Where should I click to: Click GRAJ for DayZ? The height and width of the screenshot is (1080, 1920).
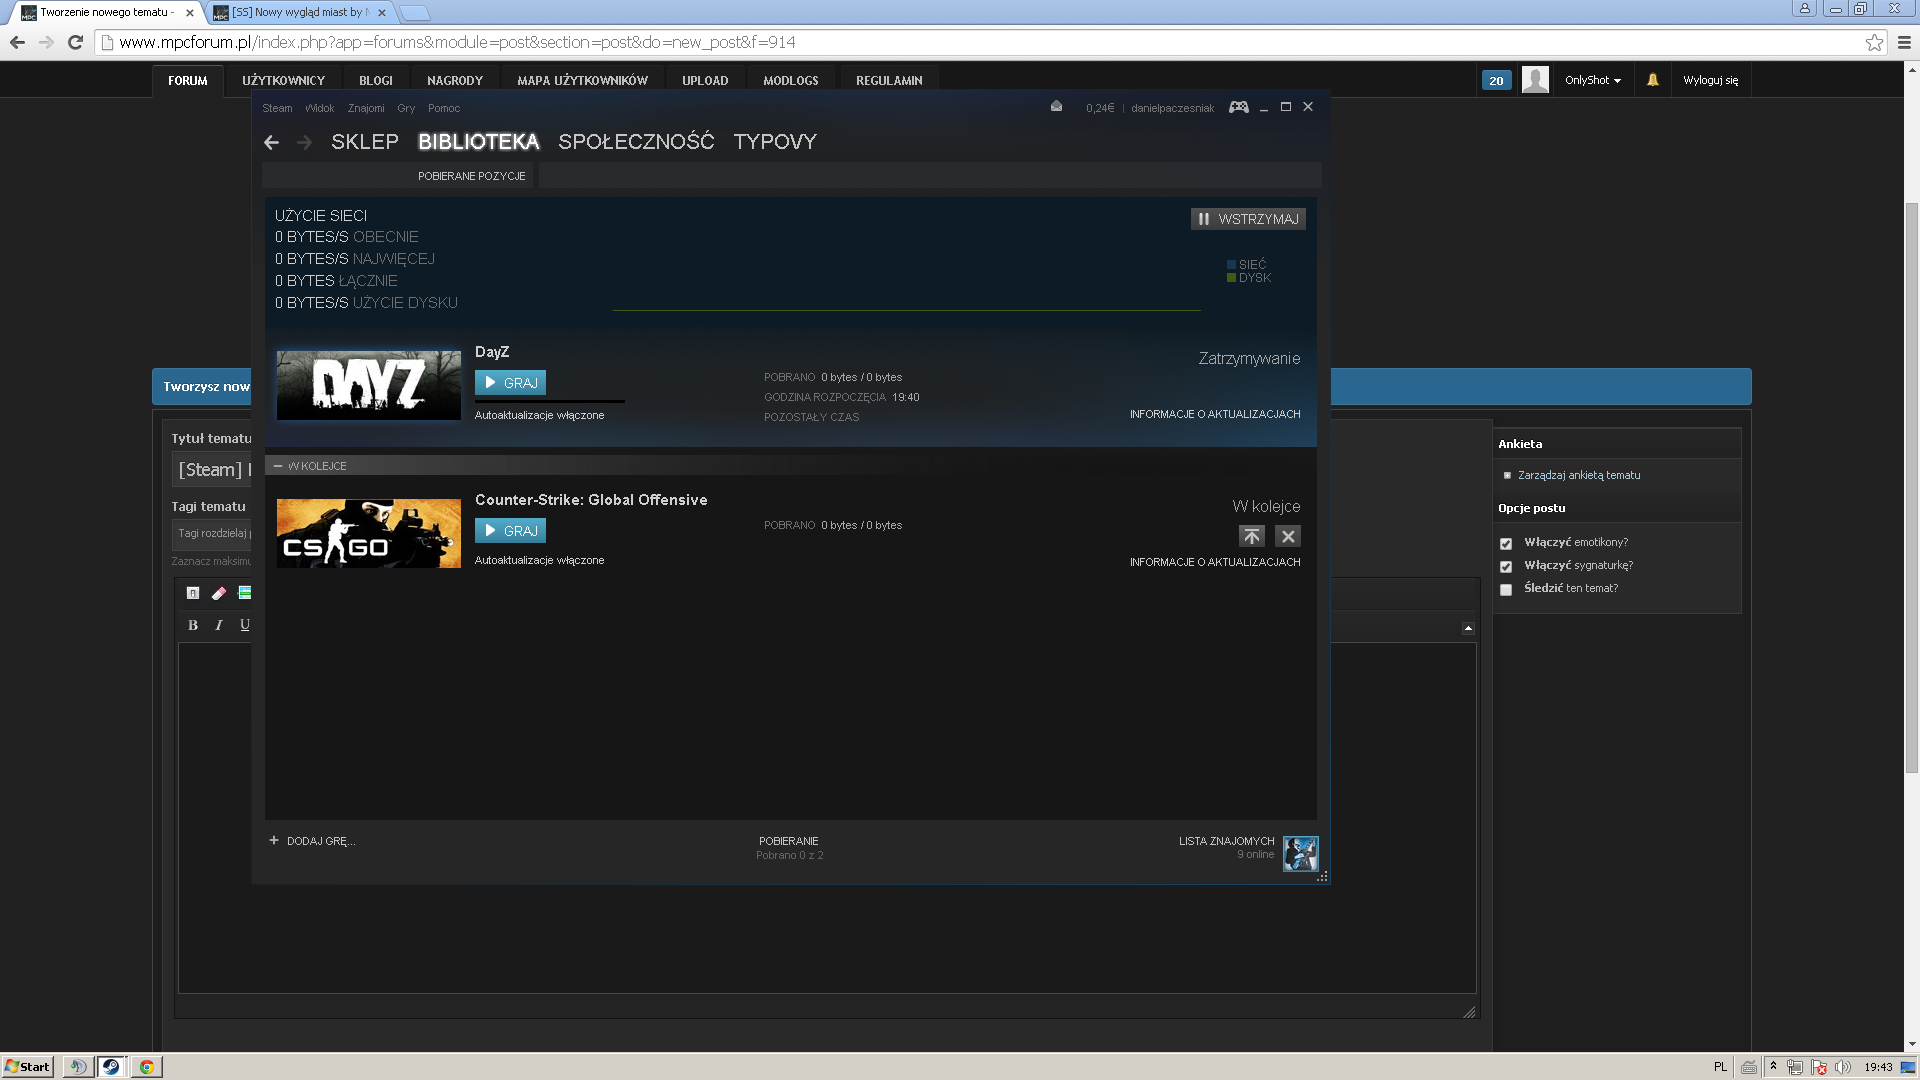[x=510, y=383]
